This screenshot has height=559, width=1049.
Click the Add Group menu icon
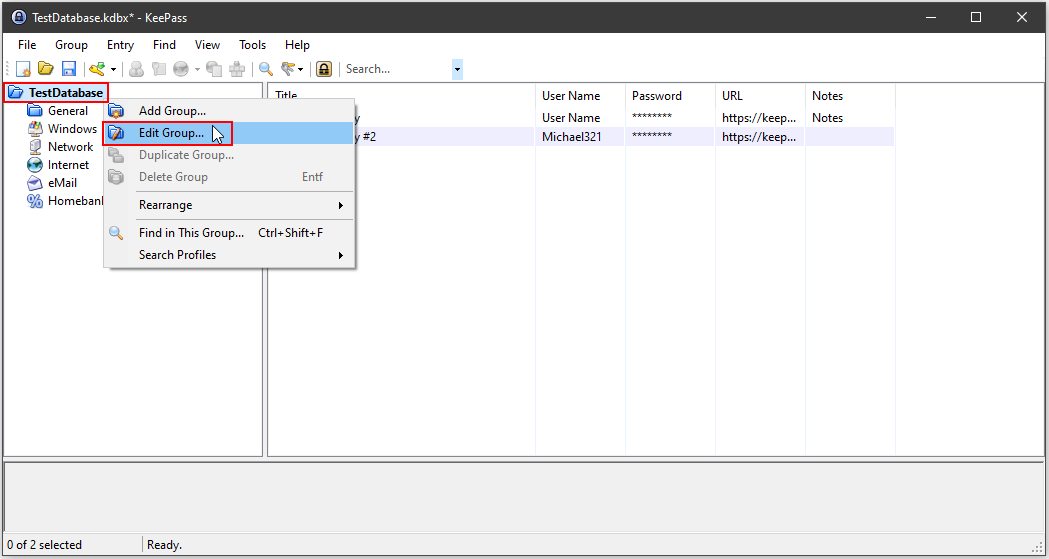[116, 111]
